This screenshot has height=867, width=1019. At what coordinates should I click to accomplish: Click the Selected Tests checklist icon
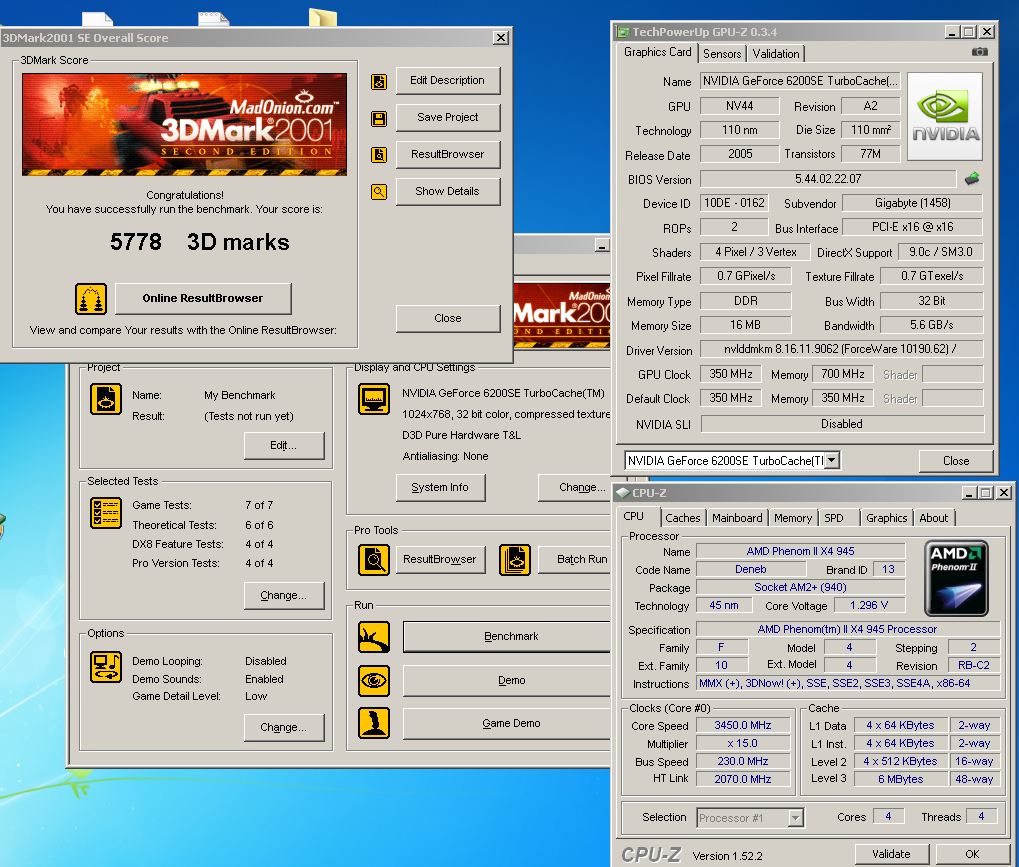[105, 513]
